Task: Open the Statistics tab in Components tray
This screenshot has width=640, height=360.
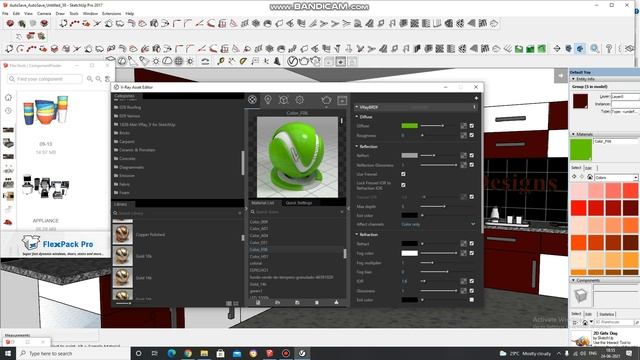Action: [607, 314]
